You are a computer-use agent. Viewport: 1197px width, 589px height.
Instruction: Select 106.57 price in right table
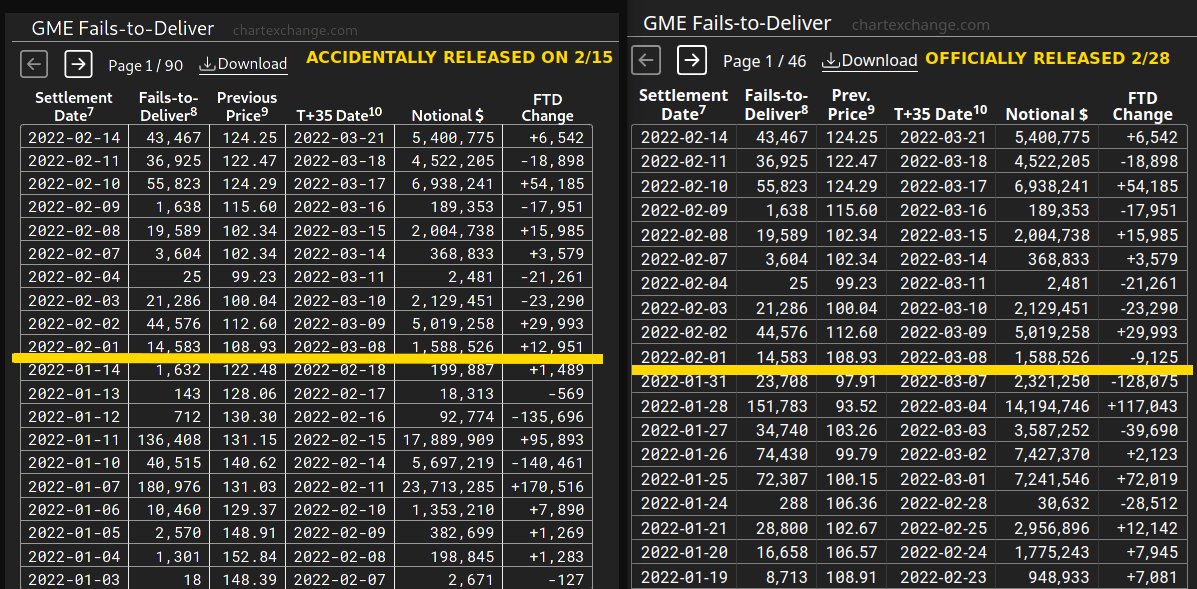click(x=851, y=553)
